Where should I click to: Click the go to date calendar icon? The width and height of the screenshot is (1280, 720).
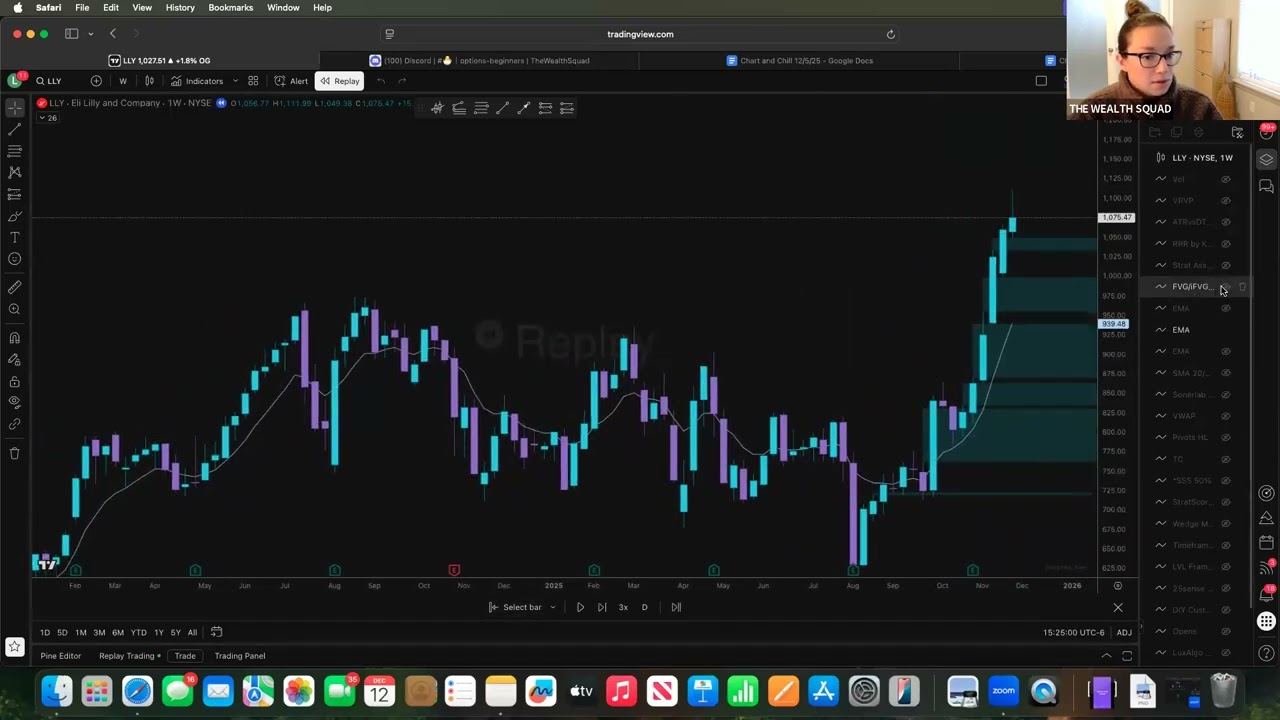[216, 632]
